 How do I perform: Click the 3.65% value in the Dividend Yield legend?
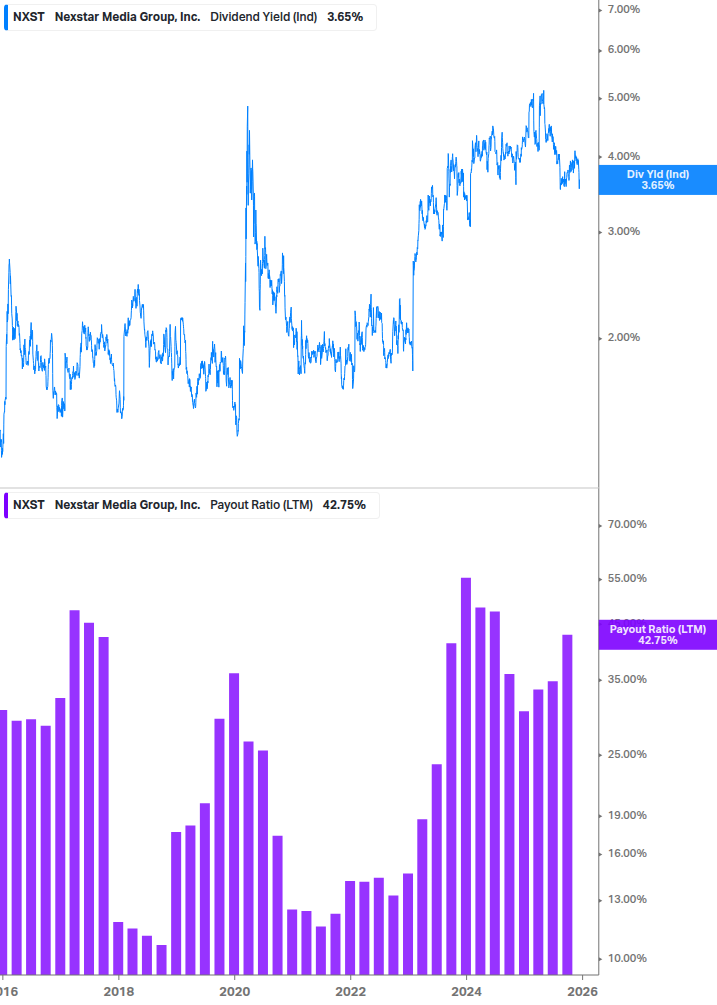345,17
